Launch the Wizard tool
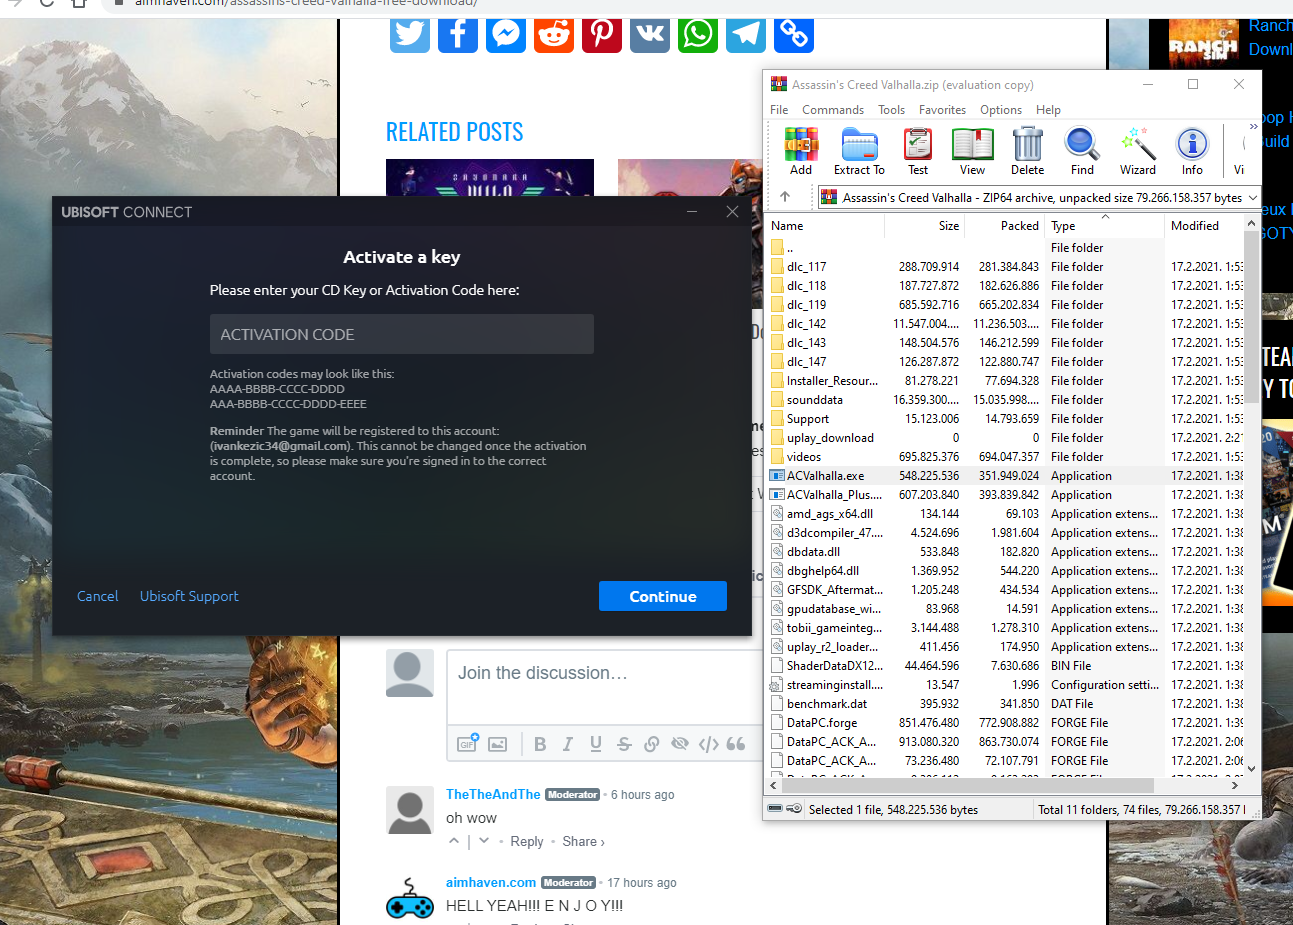 [x=1137, y=152]
